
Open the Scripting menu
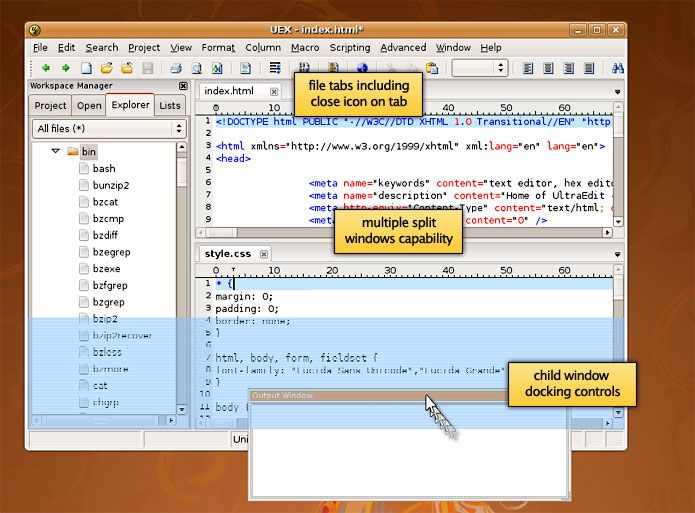click(x=350, y=47)
